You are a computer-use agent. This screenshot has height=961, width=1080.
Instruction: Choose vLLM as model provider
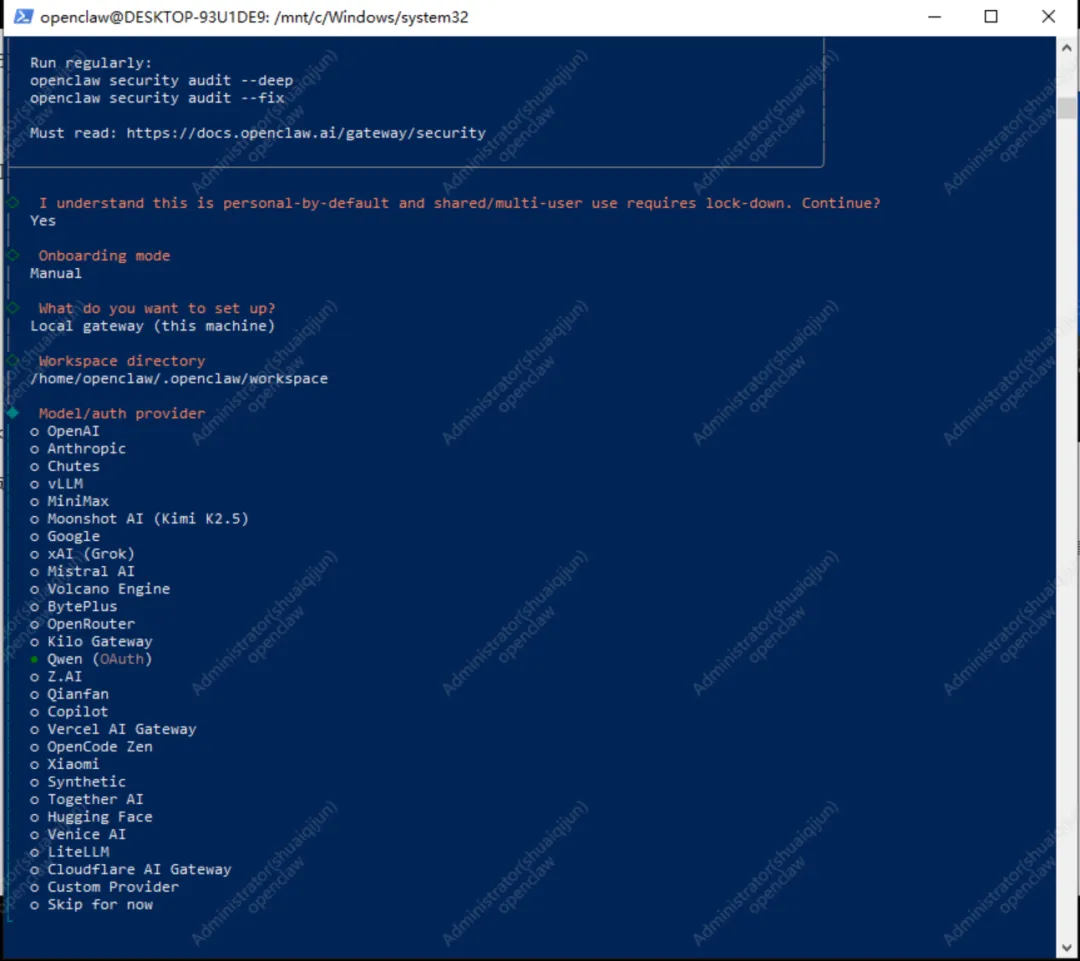56,484
